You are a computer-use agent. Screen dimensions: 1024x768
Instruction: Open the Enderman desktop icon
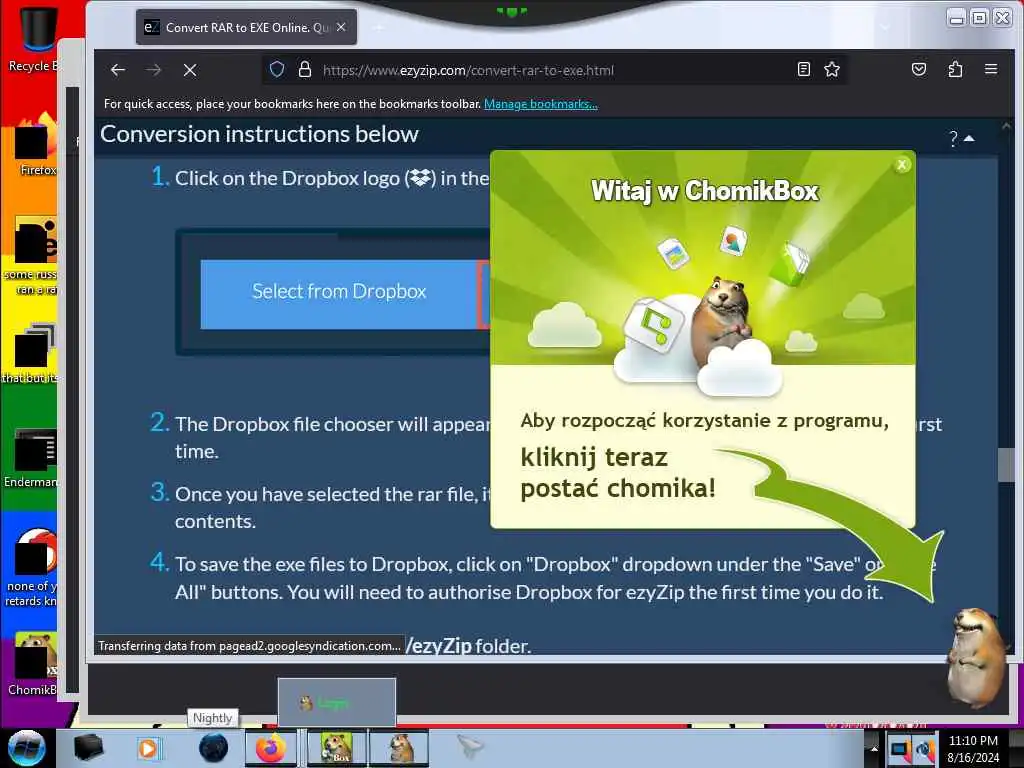(x=33, y=457)
